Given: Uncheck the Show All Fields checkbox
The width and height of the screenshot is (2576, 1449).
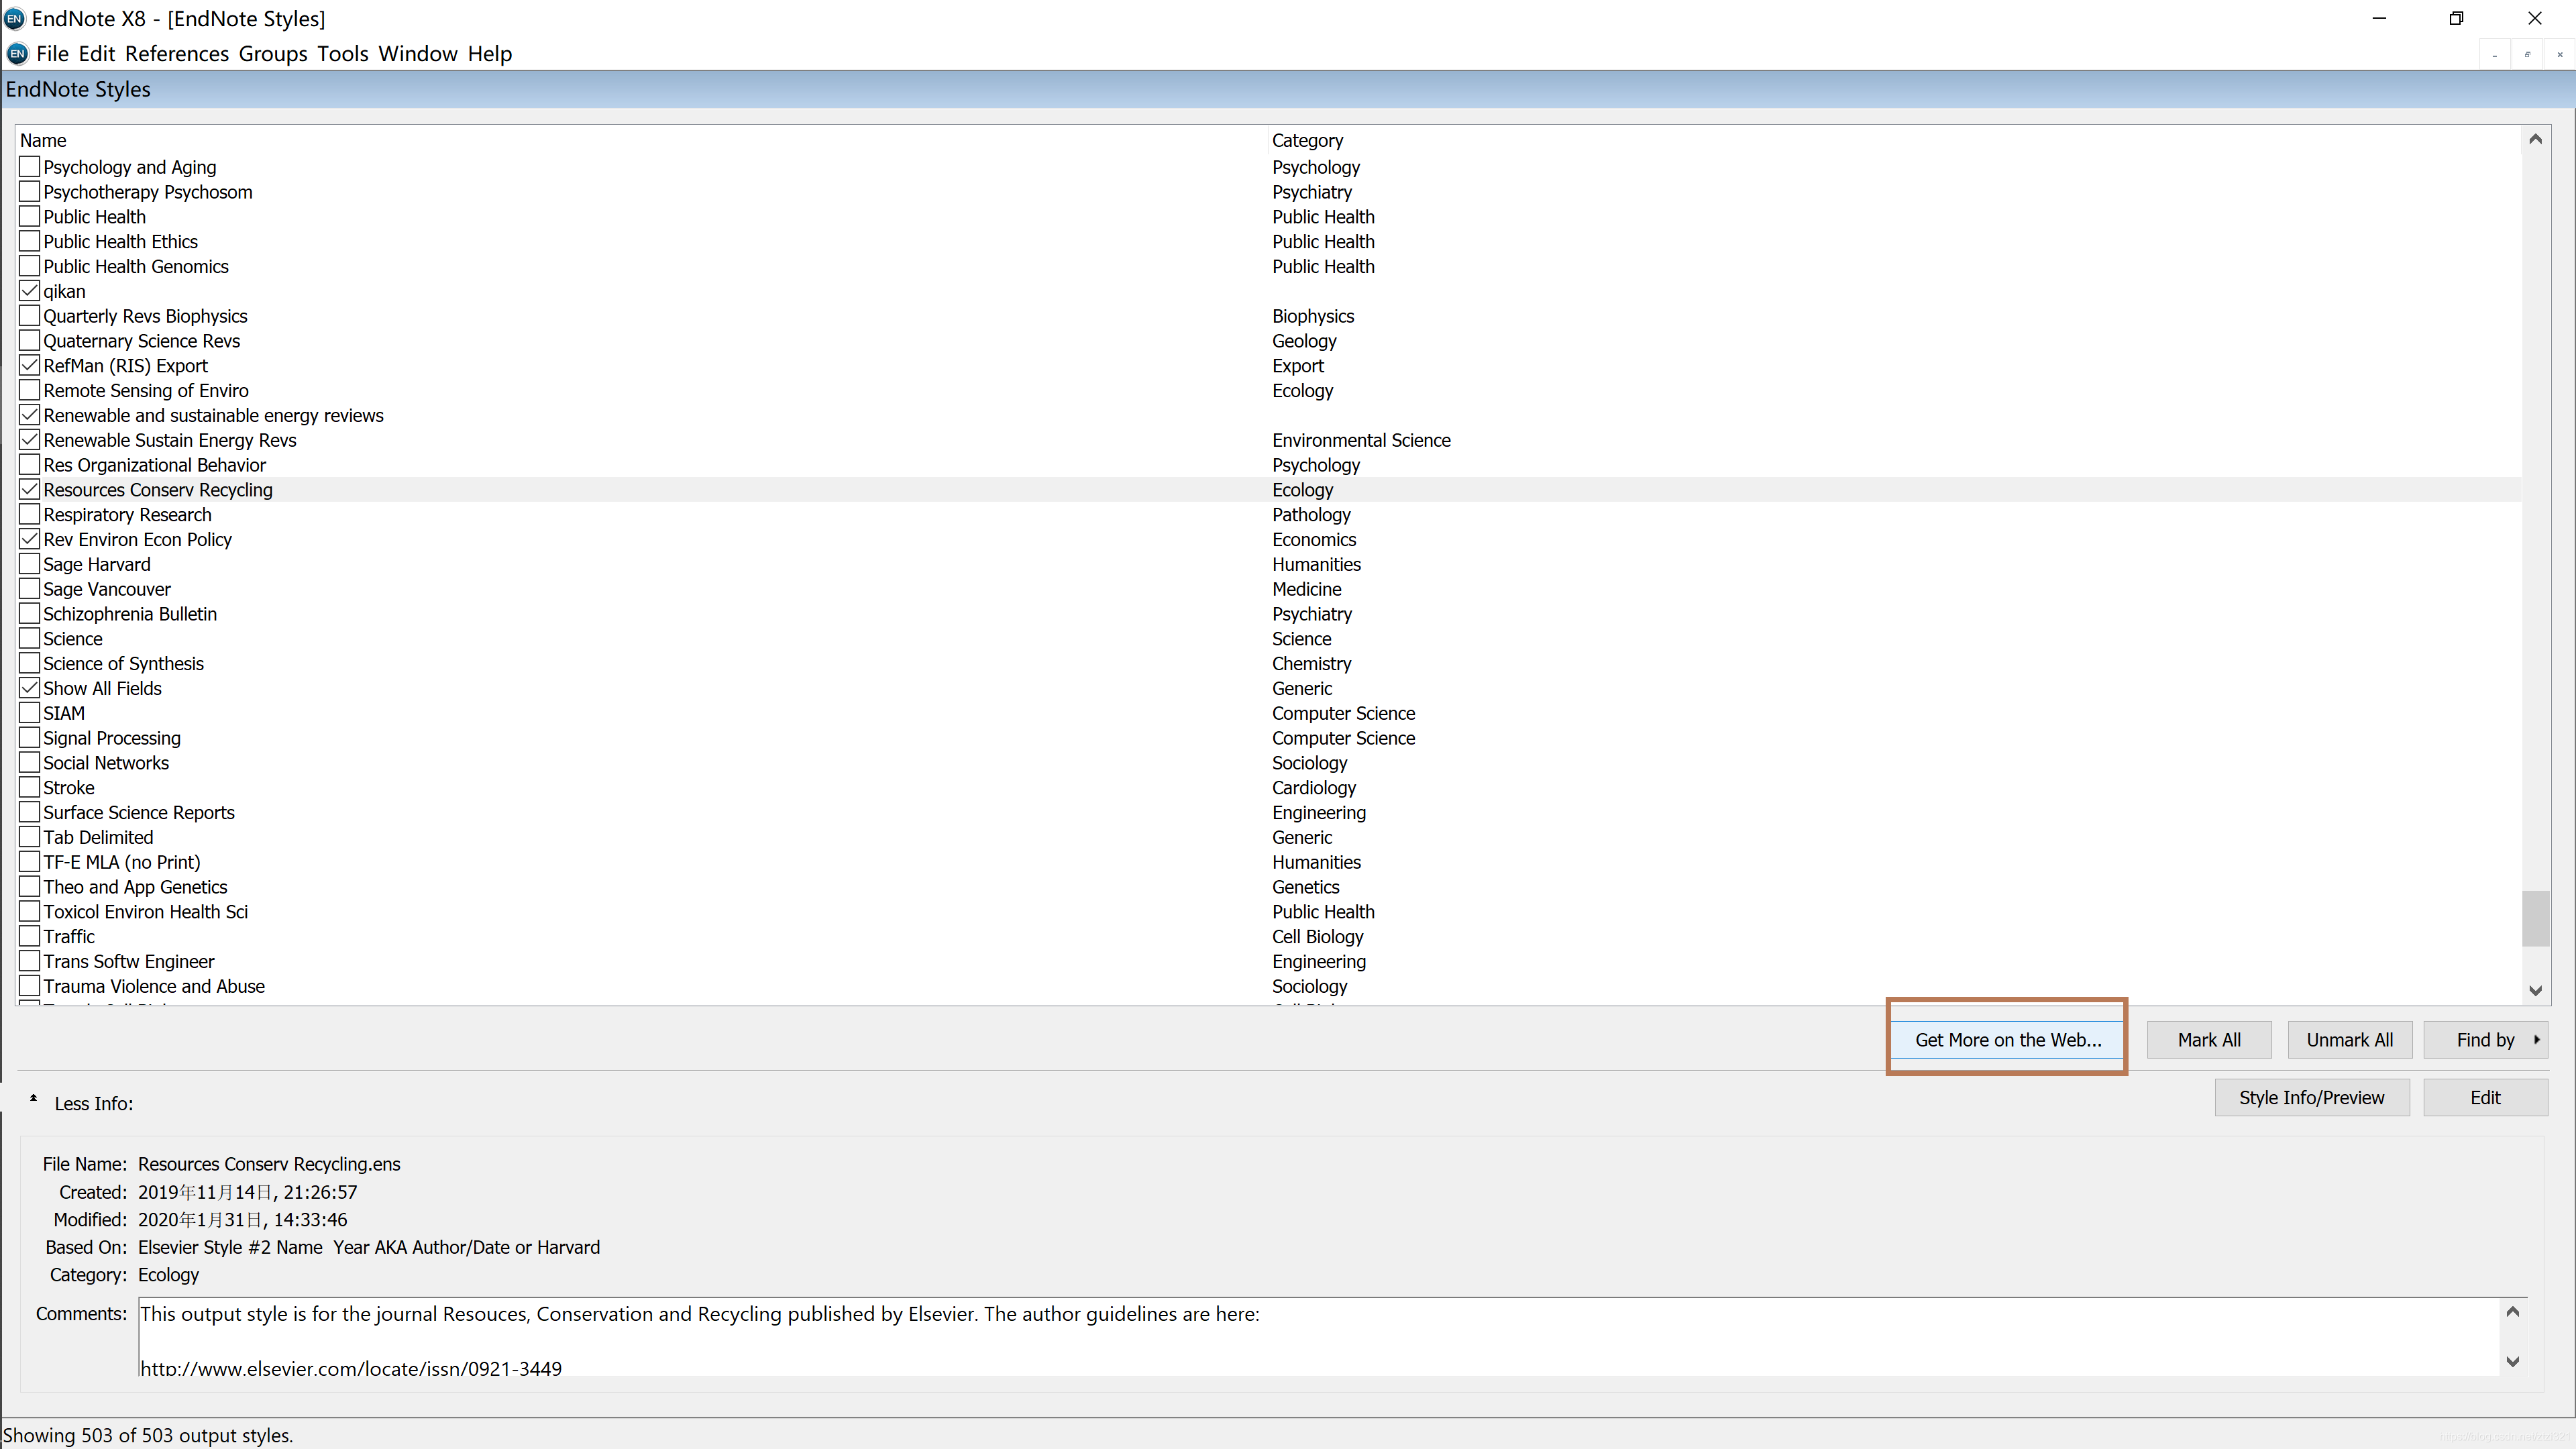Looking at the screenshot, I should click(x=30, y=688).
